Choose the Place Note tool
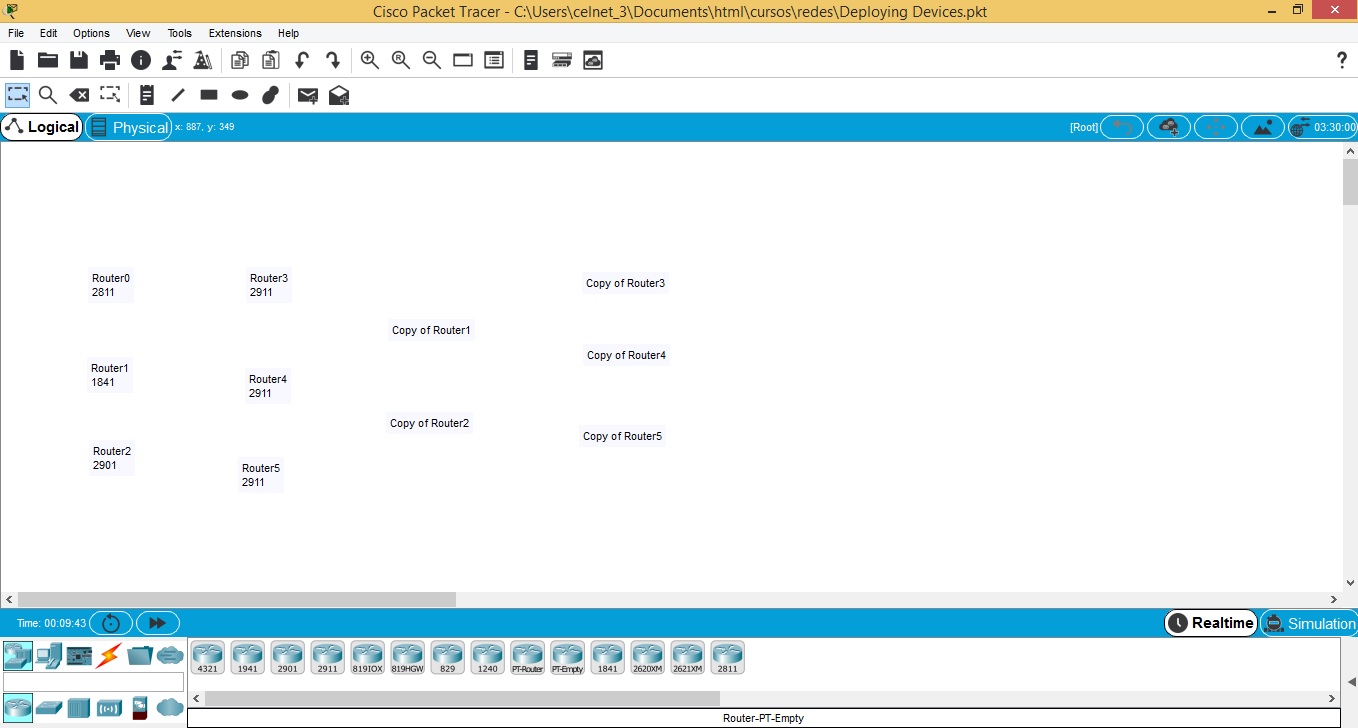 (x=146, y=95)
